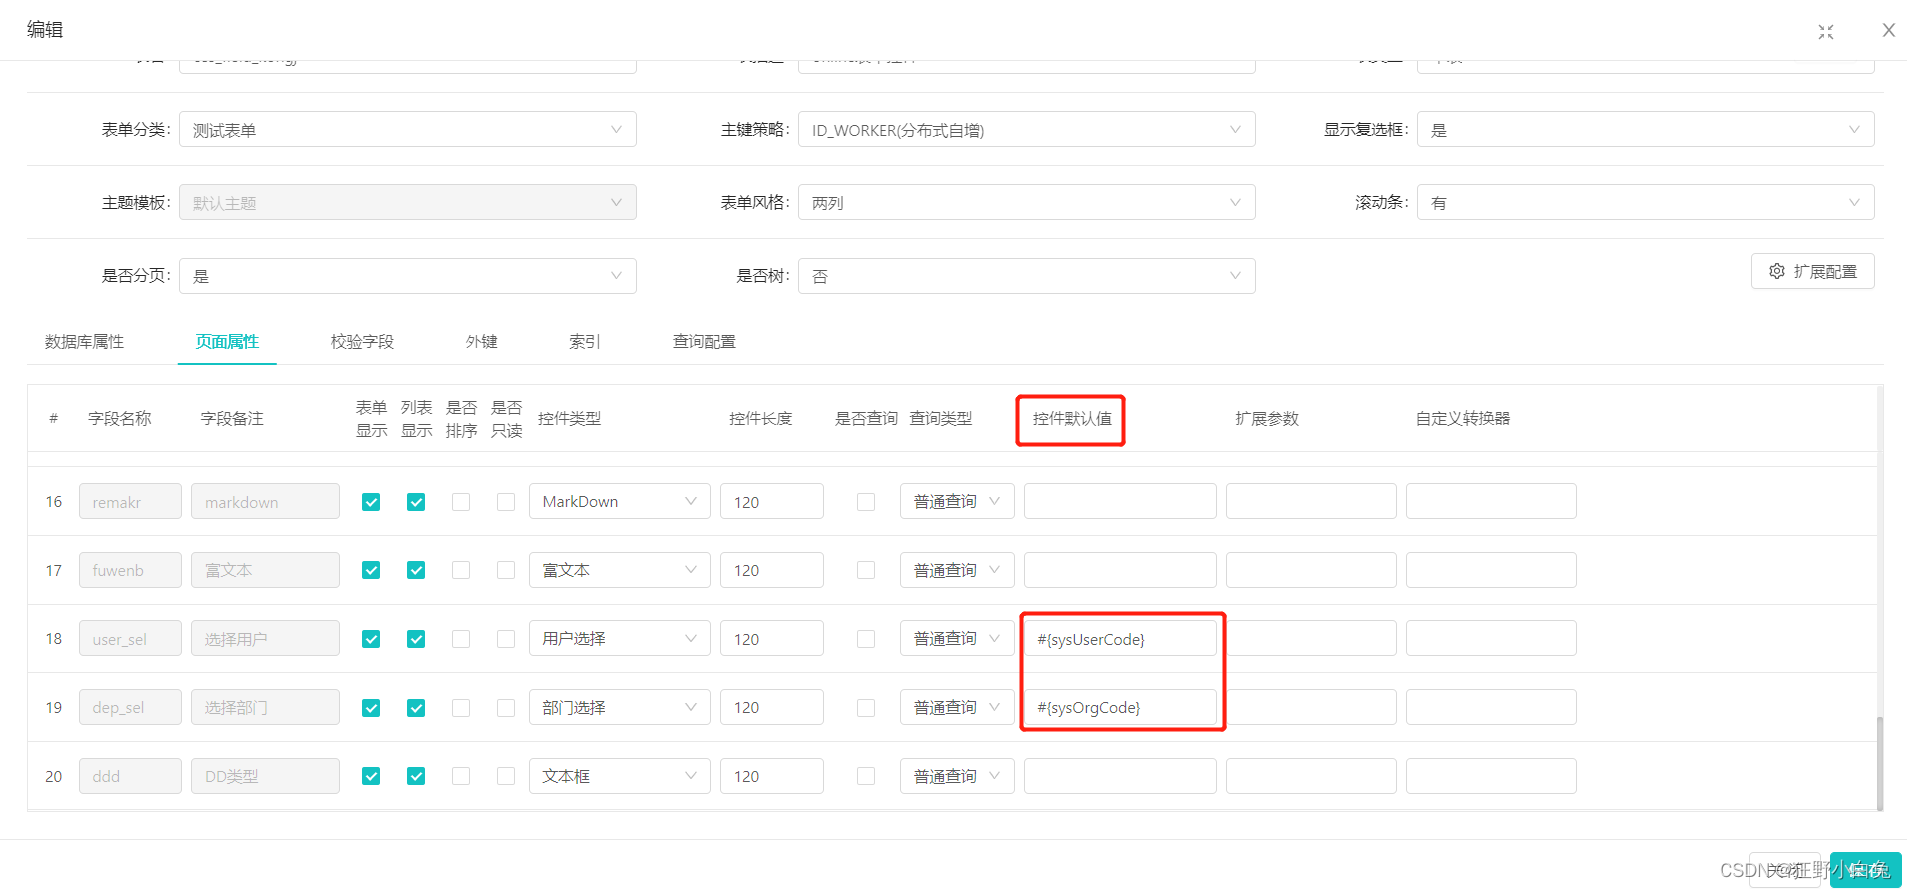Open the 索引 tab
Screen dimensions: 1907x889
[x=585, y=342]
